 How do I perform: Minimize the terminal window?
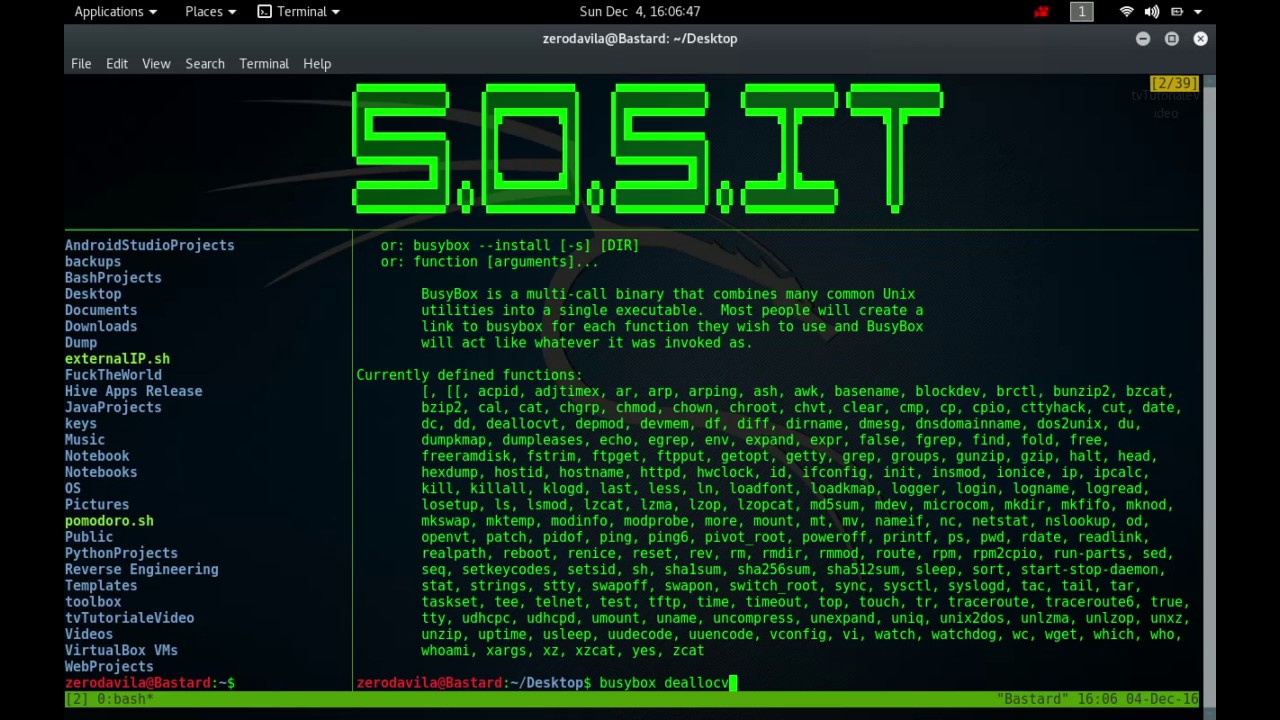tap(1143, 39)
